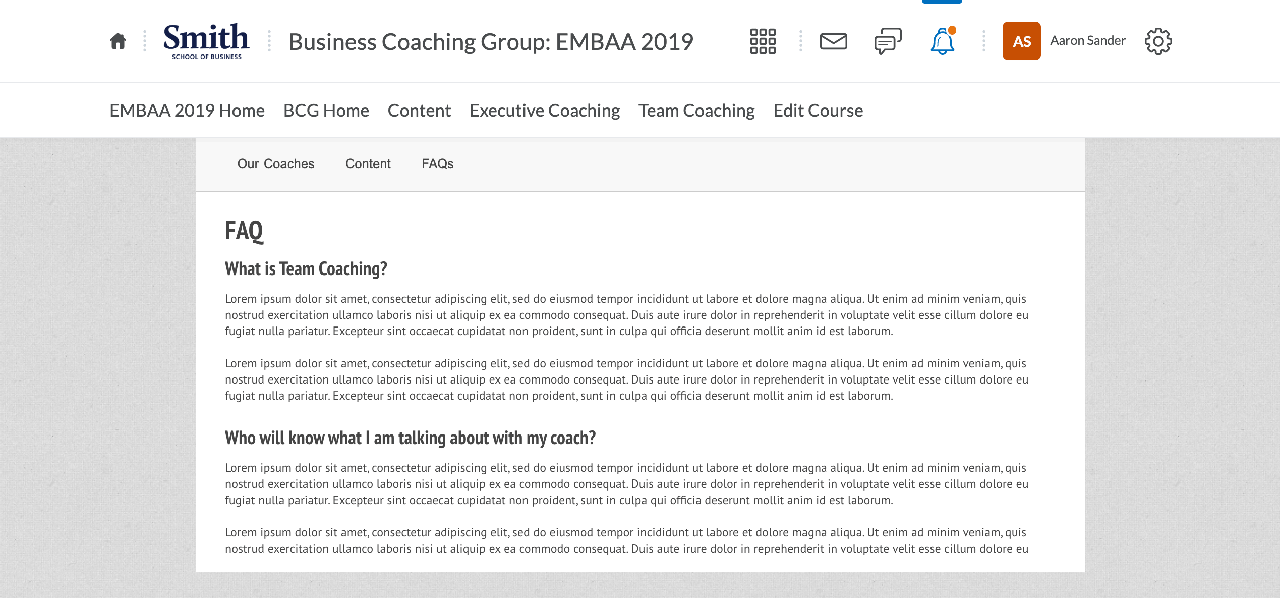Click Edit Course link
This screenshot has width=1280, height=598.
point(818,110)
